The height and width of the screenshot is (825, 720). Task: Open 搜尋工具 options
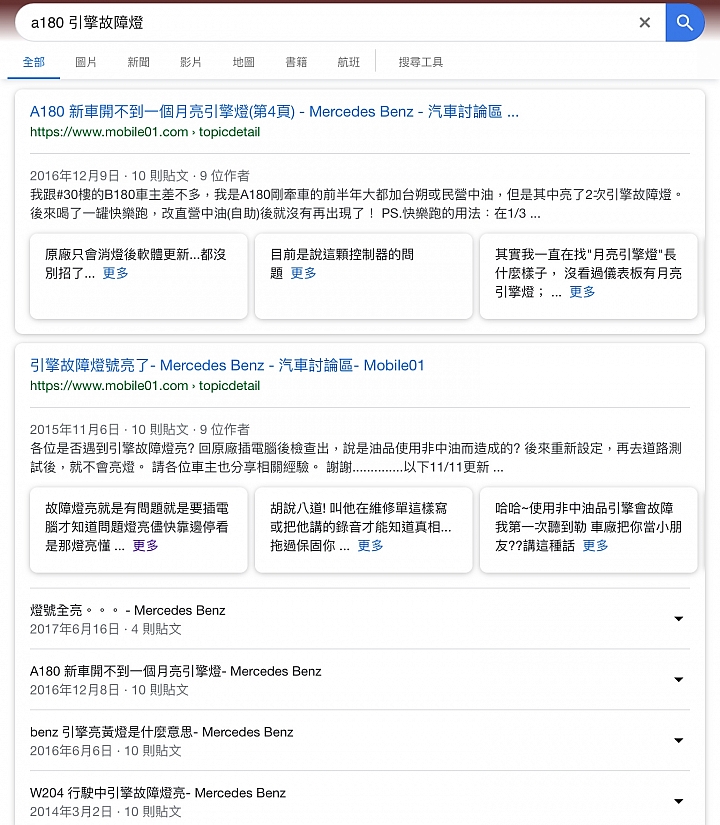click(421, 62)
